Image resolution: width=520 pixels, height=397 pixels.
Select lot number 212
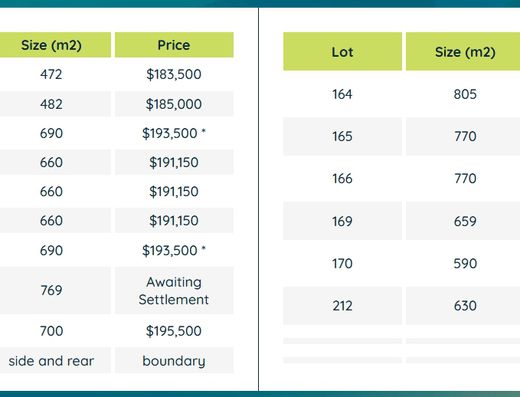click(x=342, y=306)
